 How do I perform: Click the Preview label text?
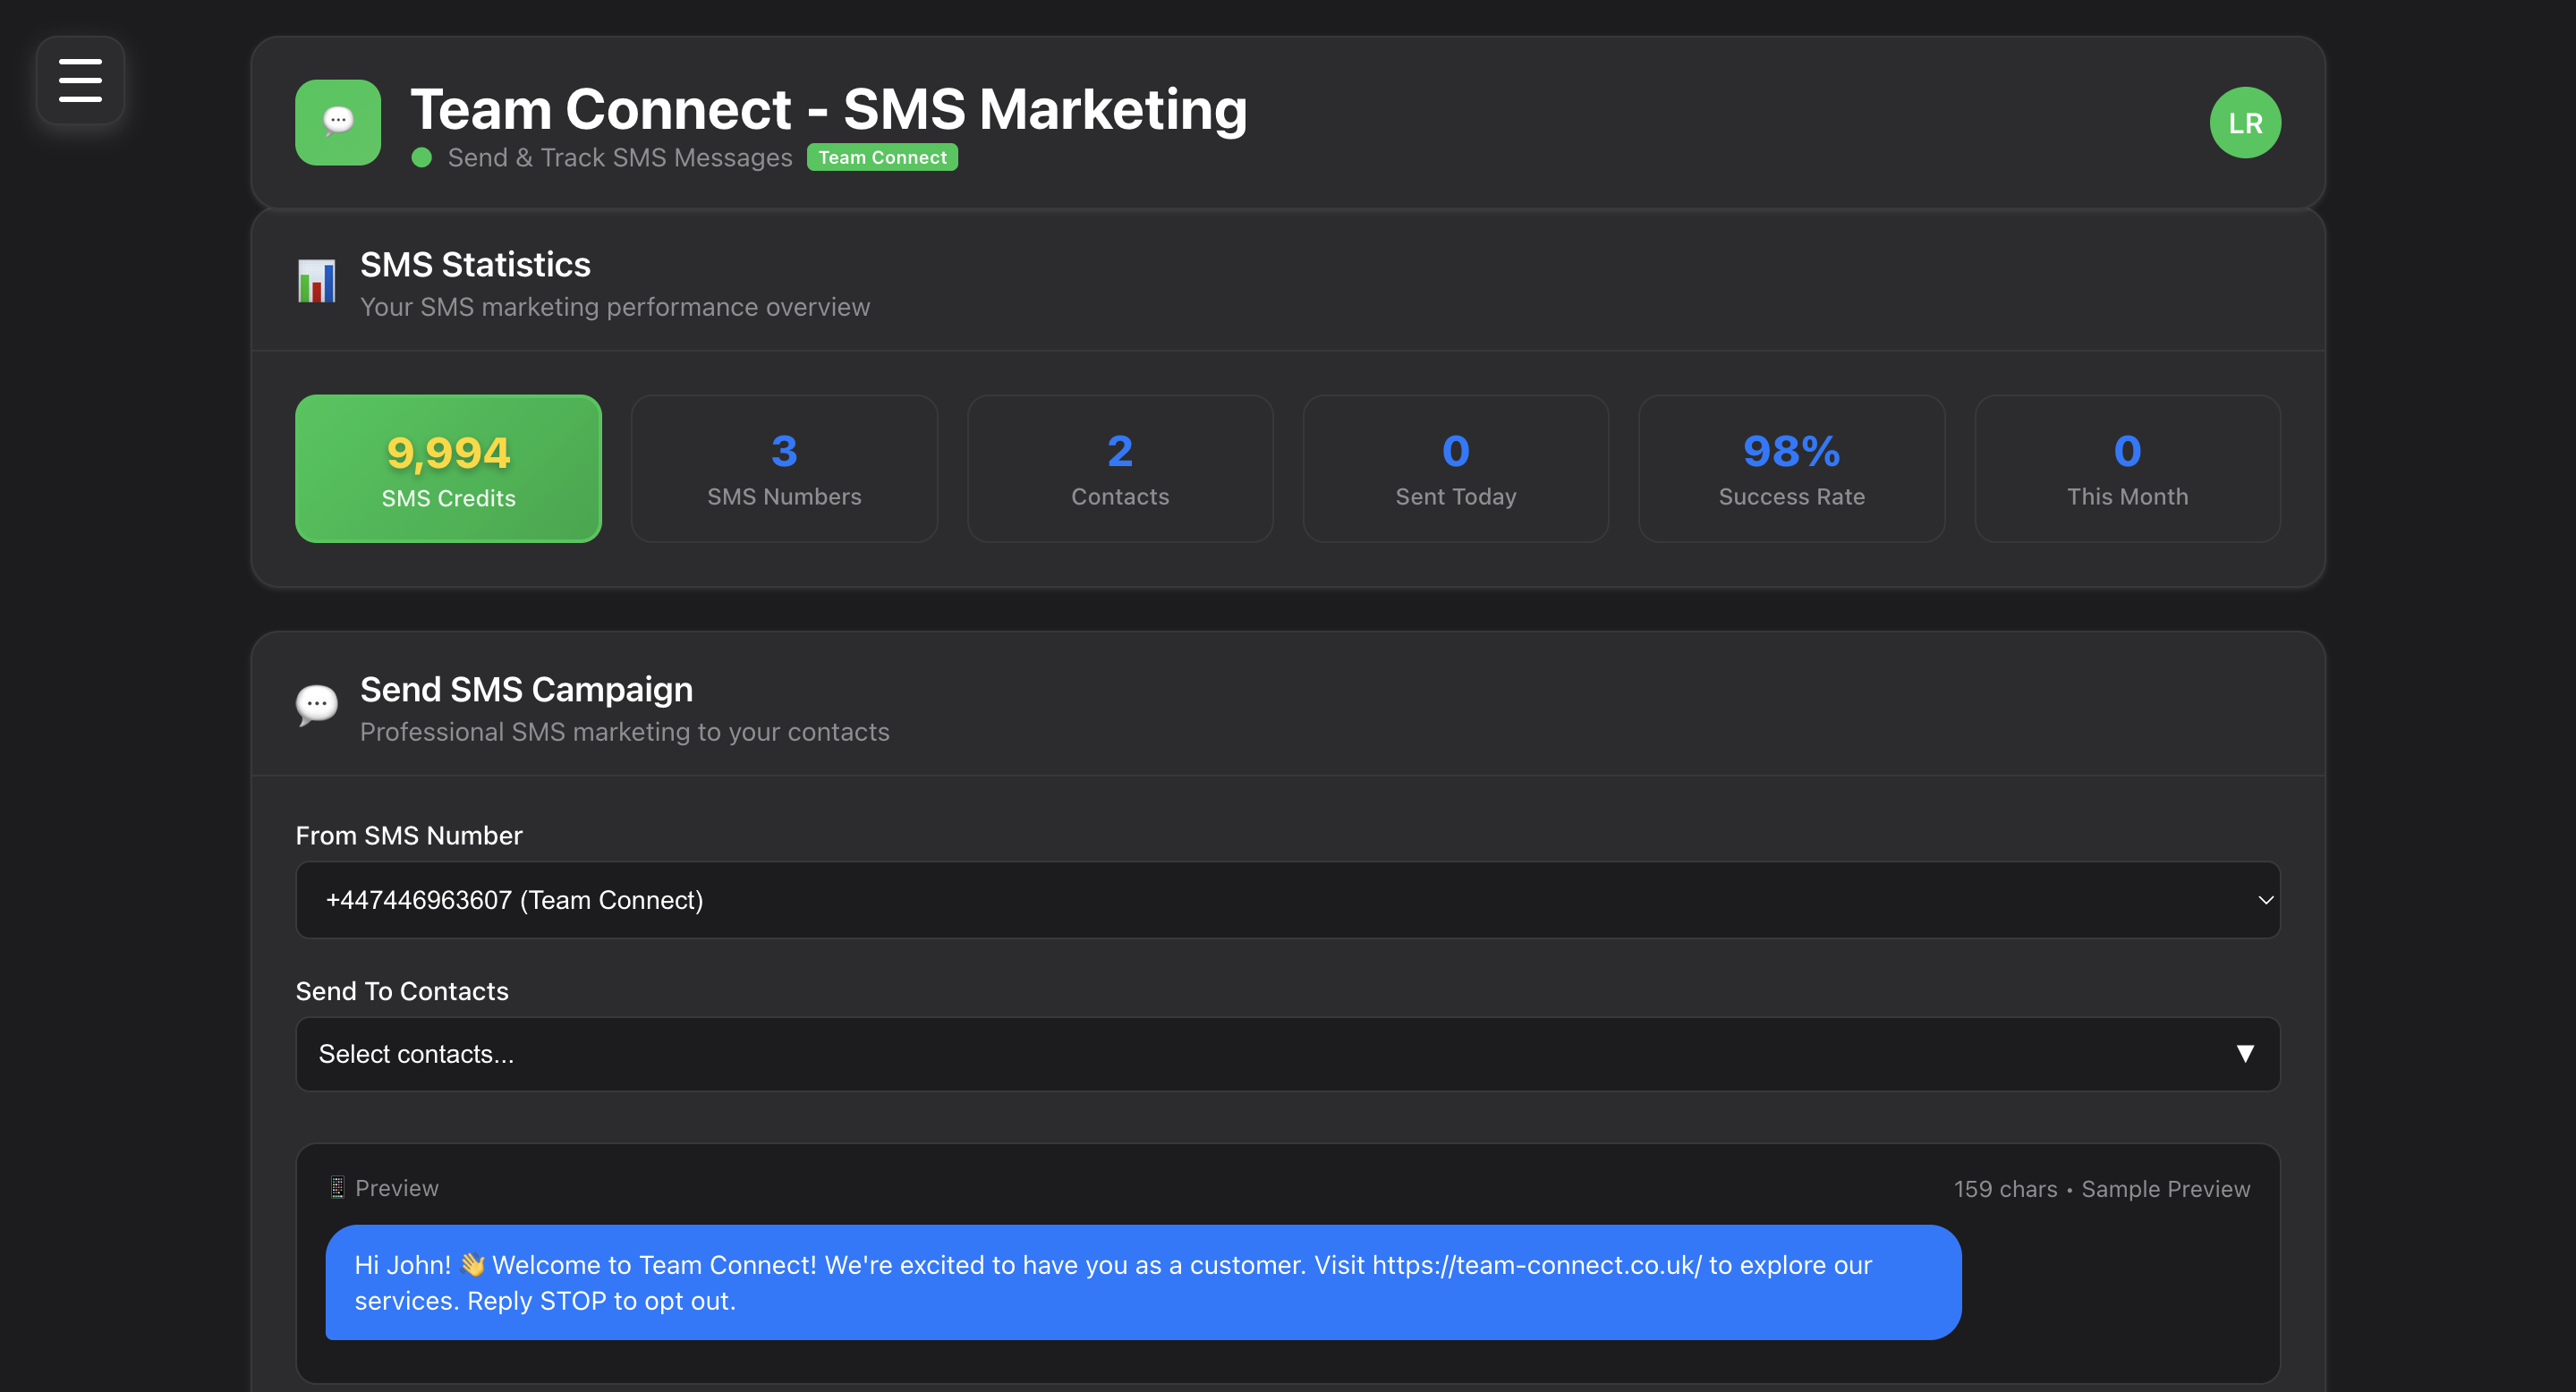[397, 1188]
